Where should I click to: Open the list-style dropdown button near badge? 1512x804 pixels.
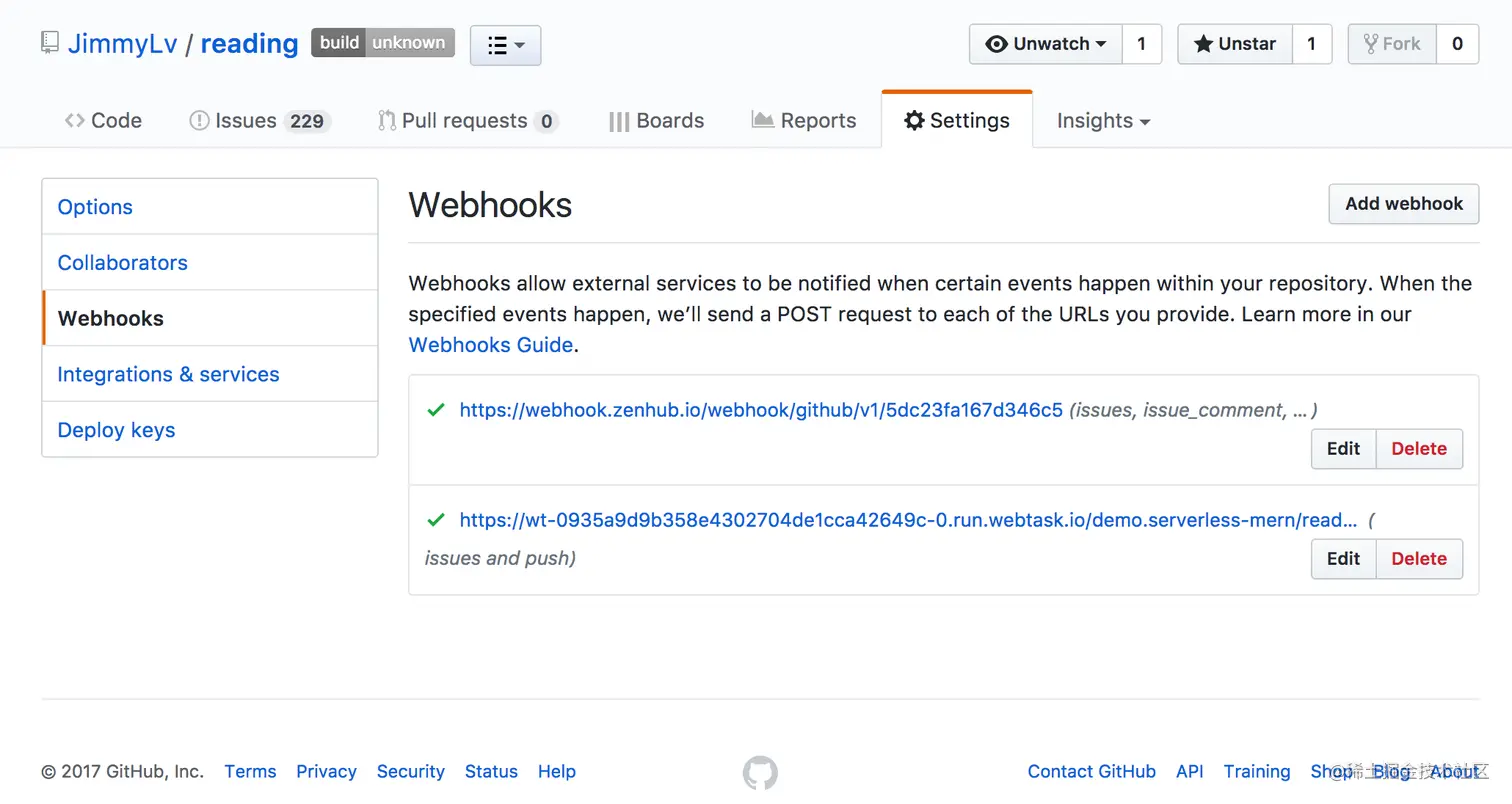point(505,45)
